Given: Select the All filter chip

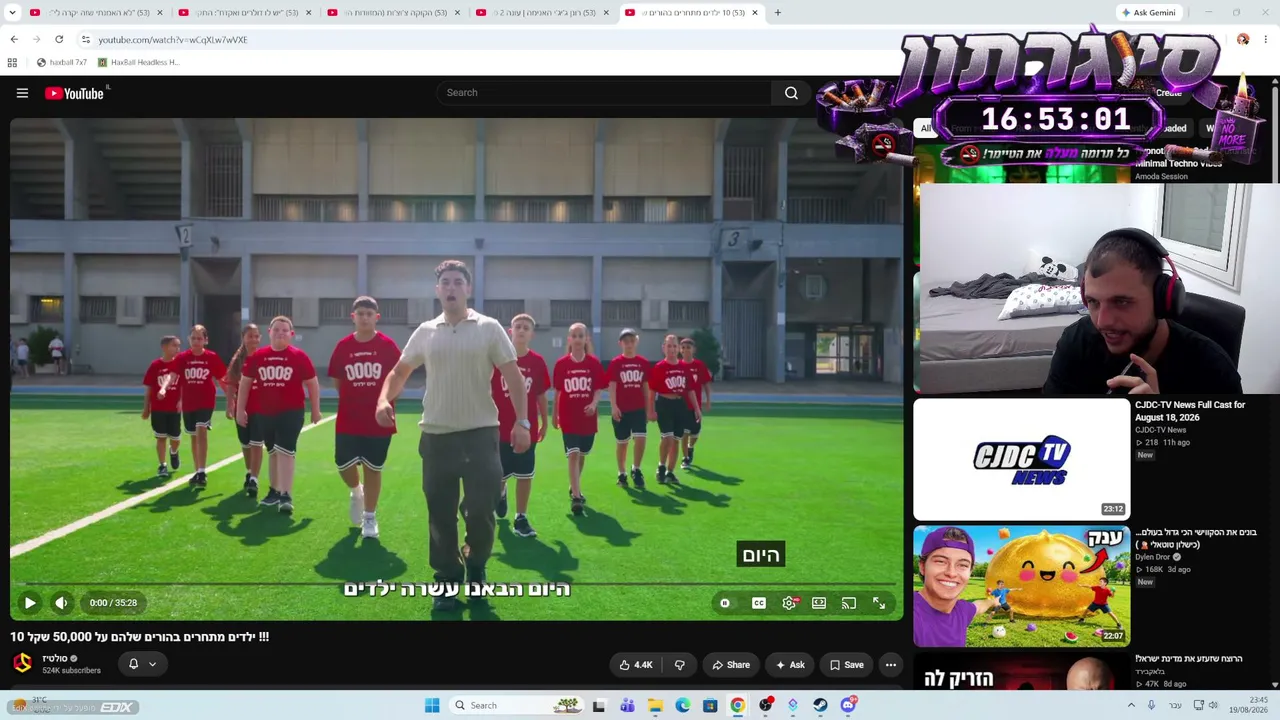Looking at the screenshot, I should [x=926, y=128].
